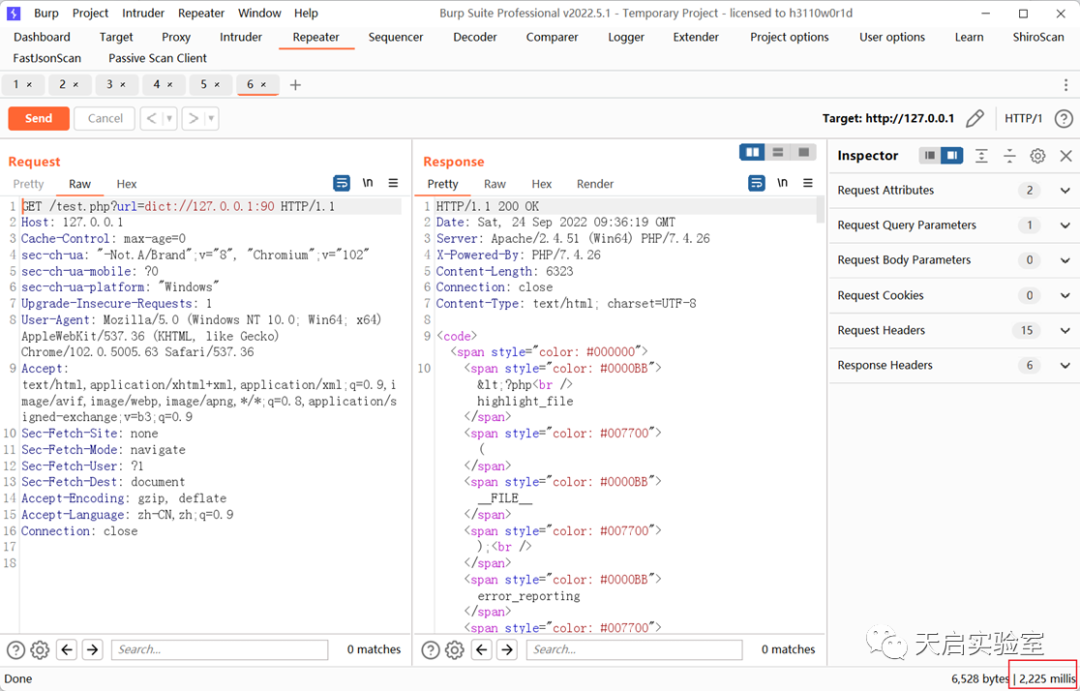Select Request Hex view tab

pyautogui.click(x=127, y=184)
